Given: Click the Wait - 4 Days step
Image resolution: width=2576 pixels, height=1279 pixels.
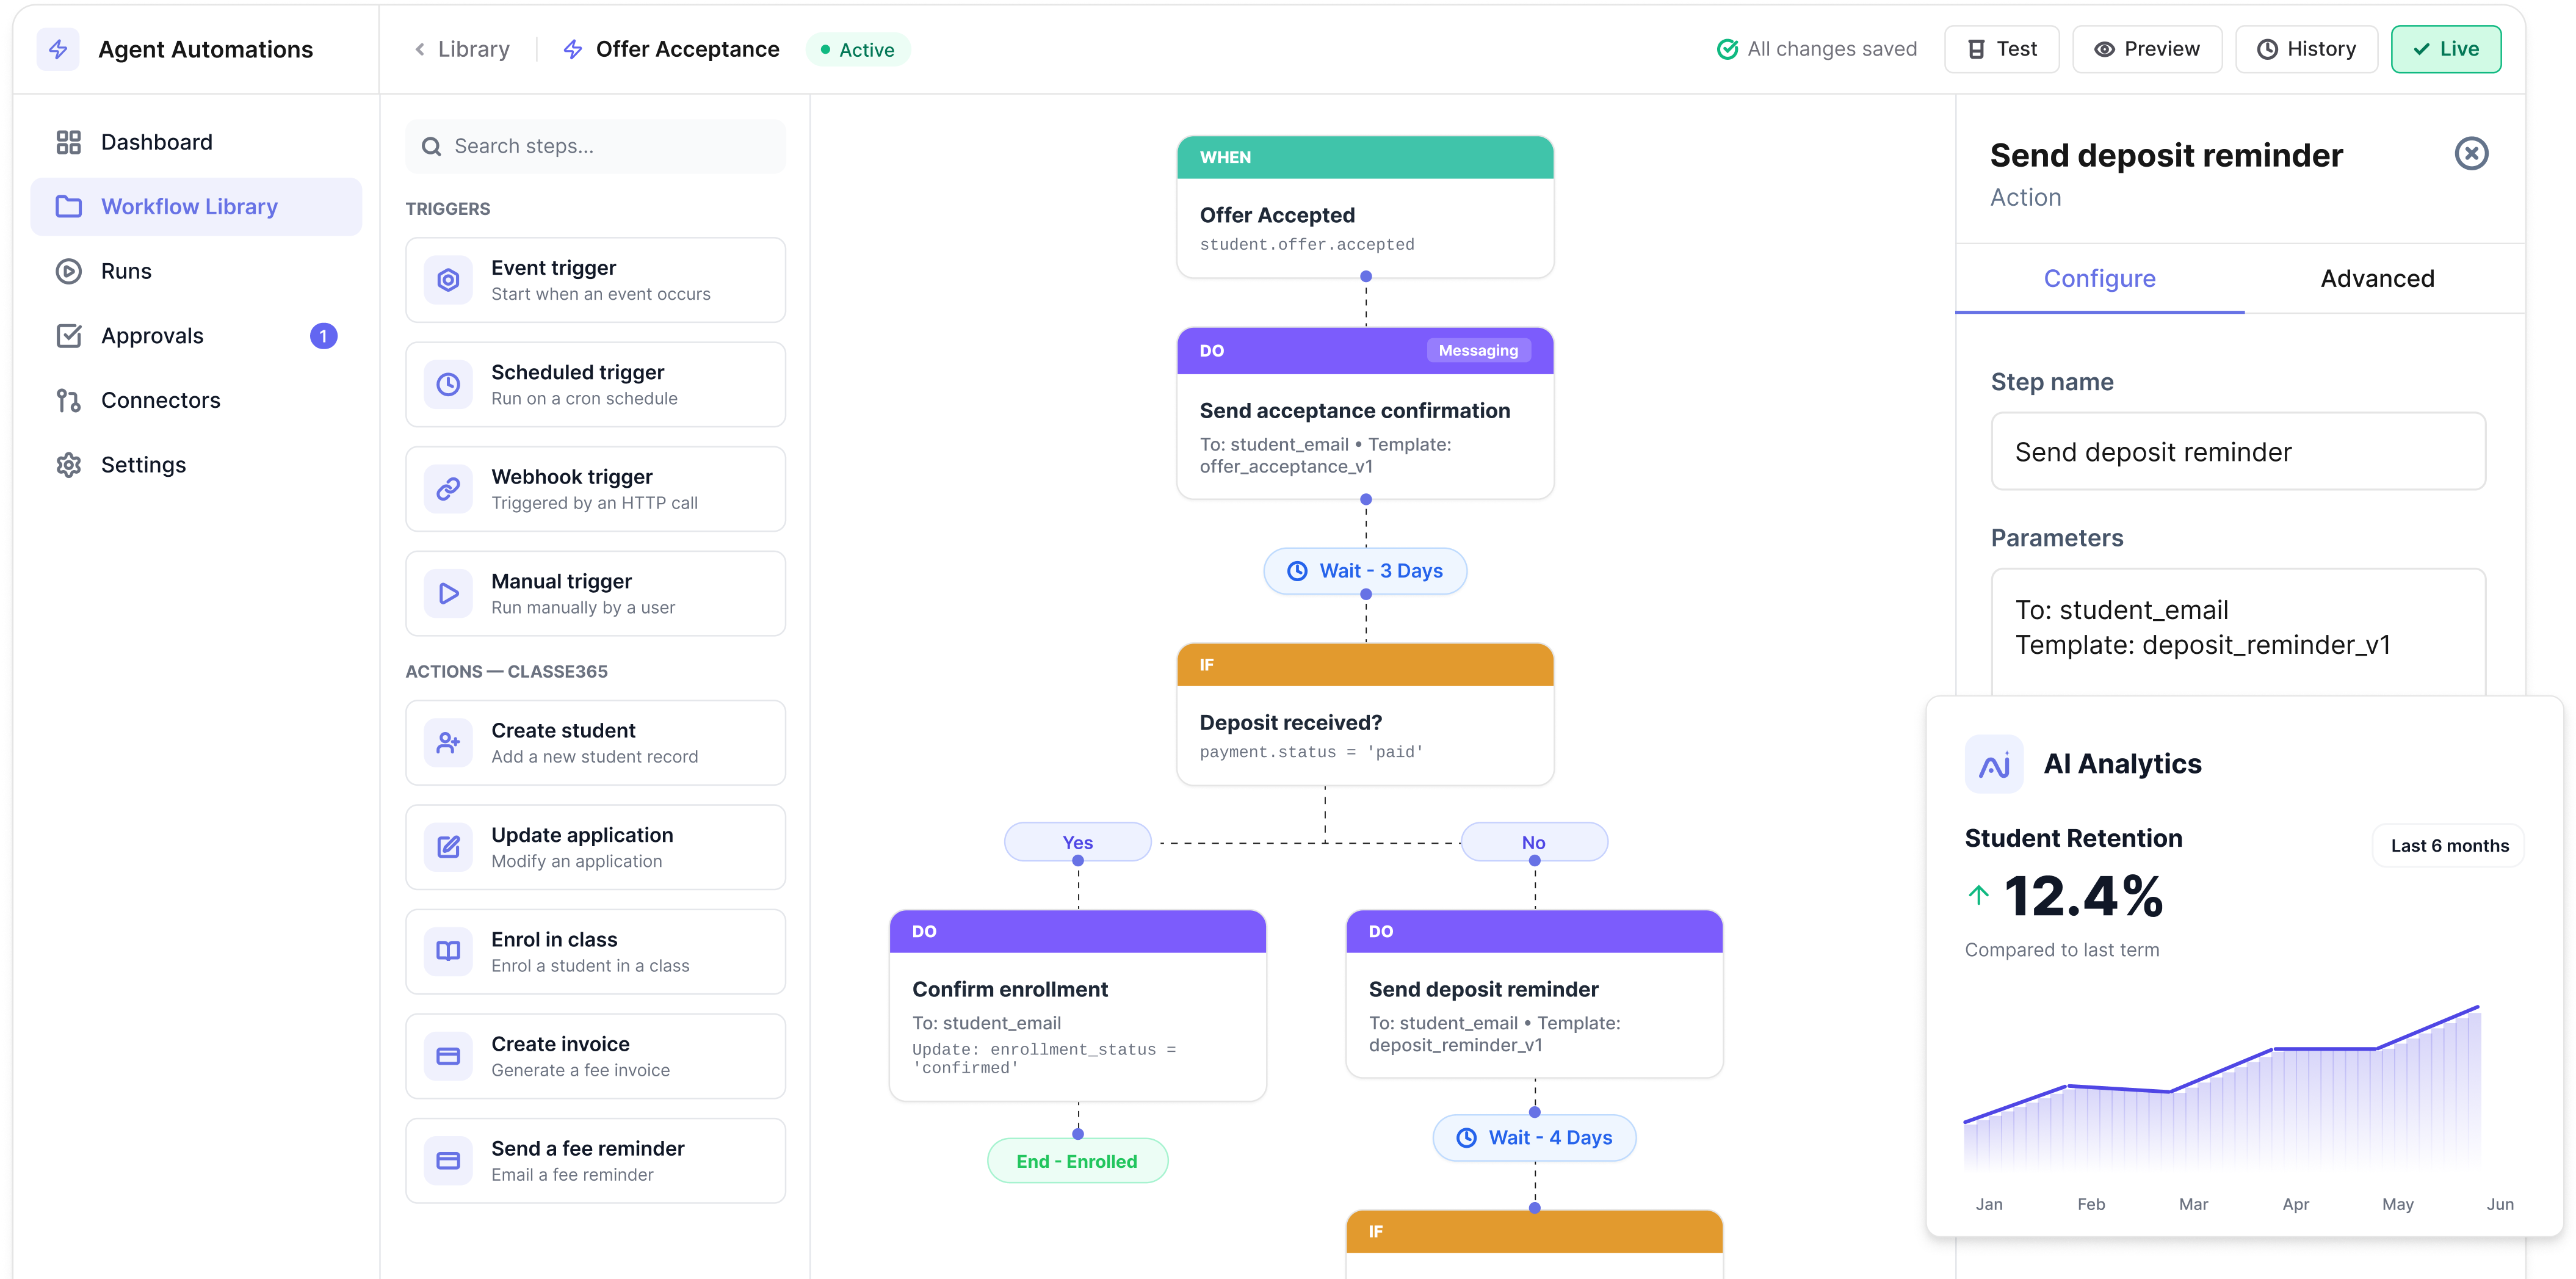Looking at the screenshot, I should (x=1534, y=1138).
